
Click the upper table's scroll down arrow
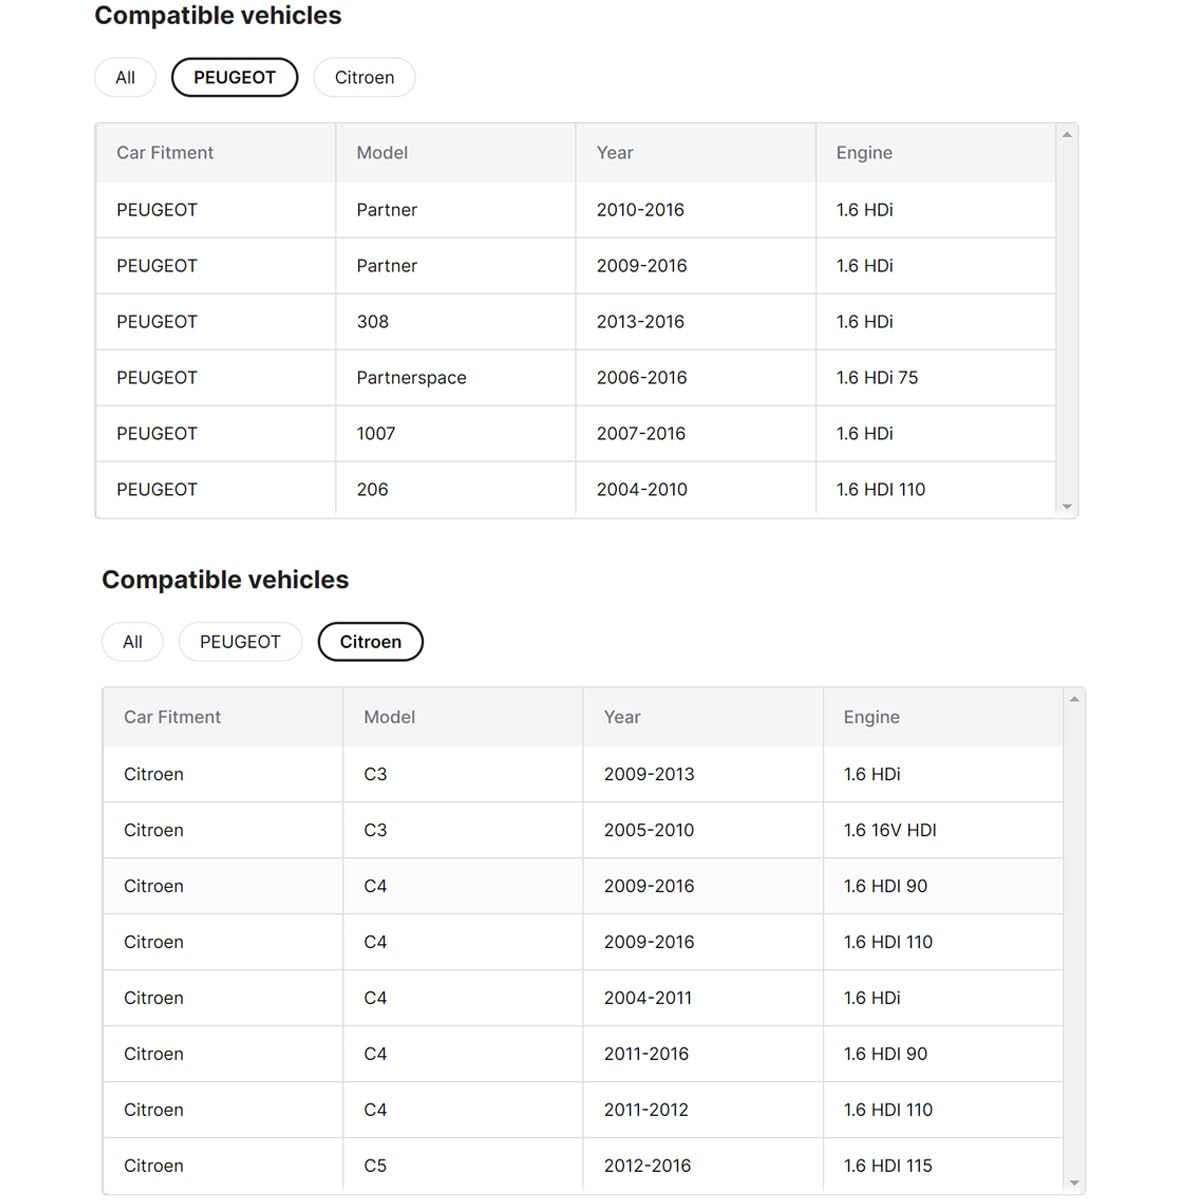1067,507
